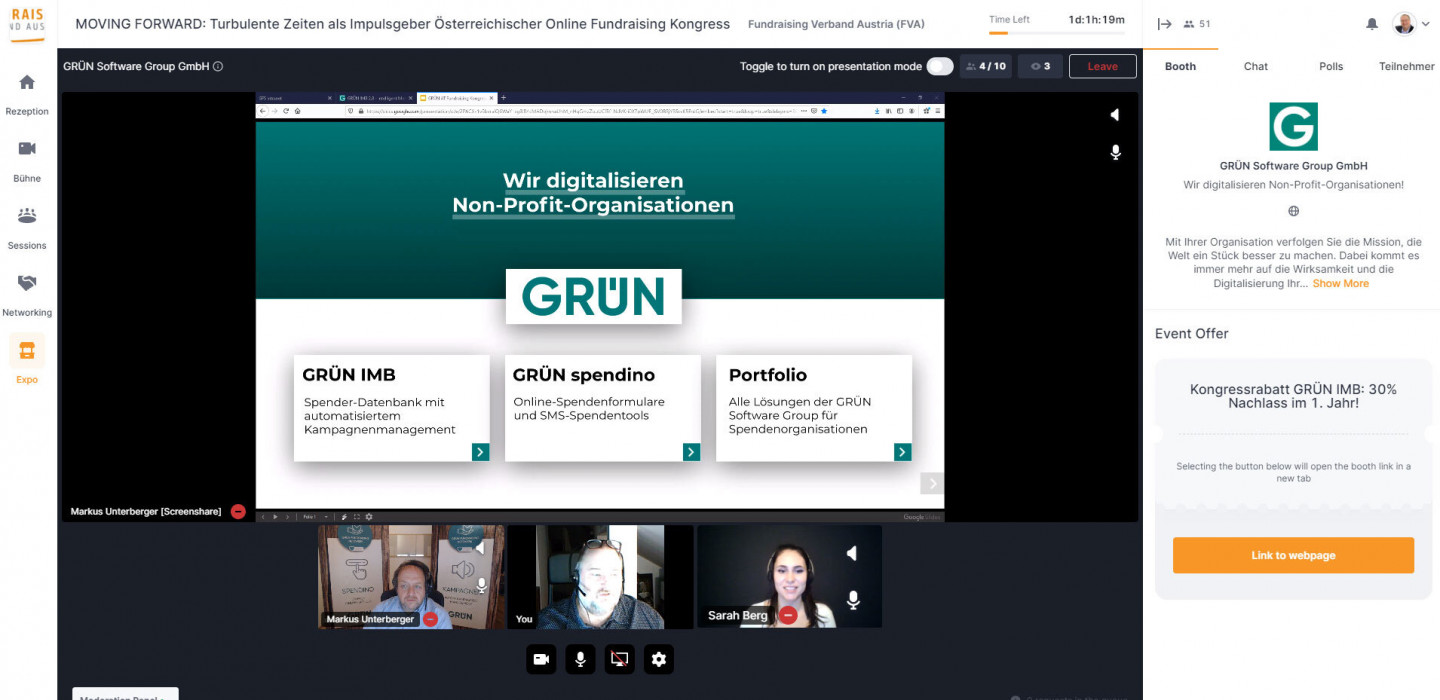Screen dimensions: 1440x700
Task: Select Markus Unterberger's video thumbnail
Action: [412, 577]
